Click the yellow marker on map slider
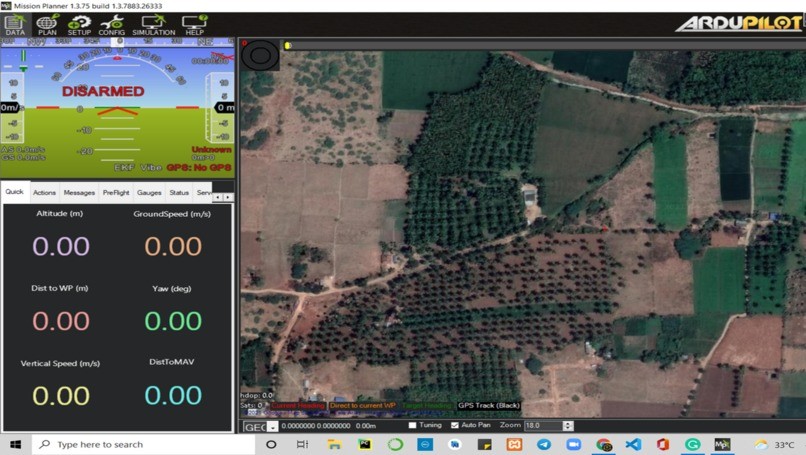 click(287, 45)
